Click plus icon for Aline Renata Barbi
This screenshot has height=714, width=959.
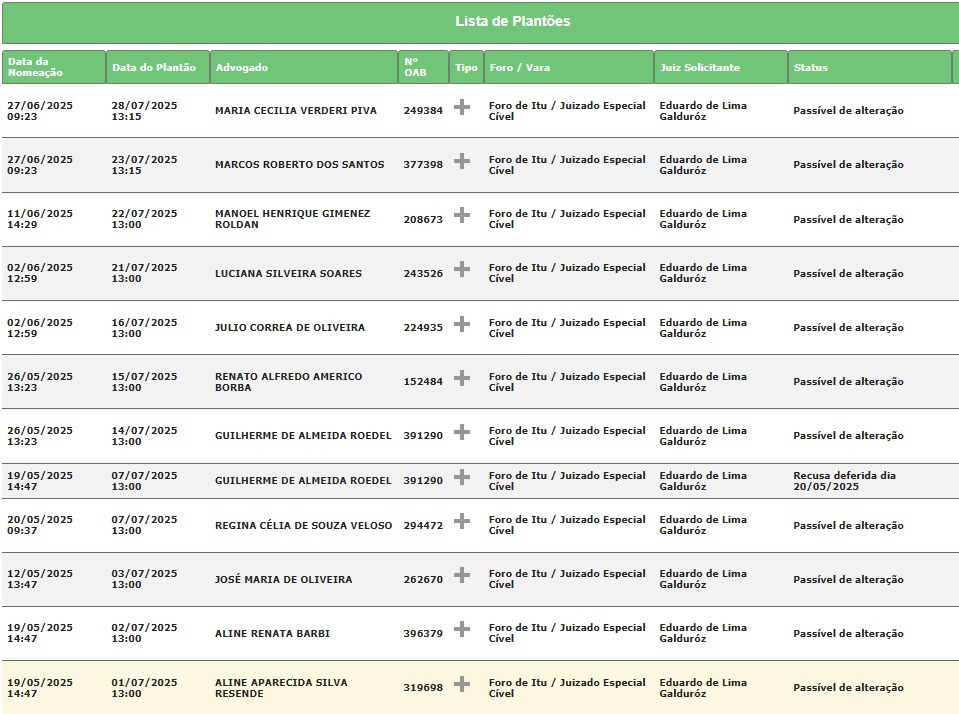tap(462, 629)
